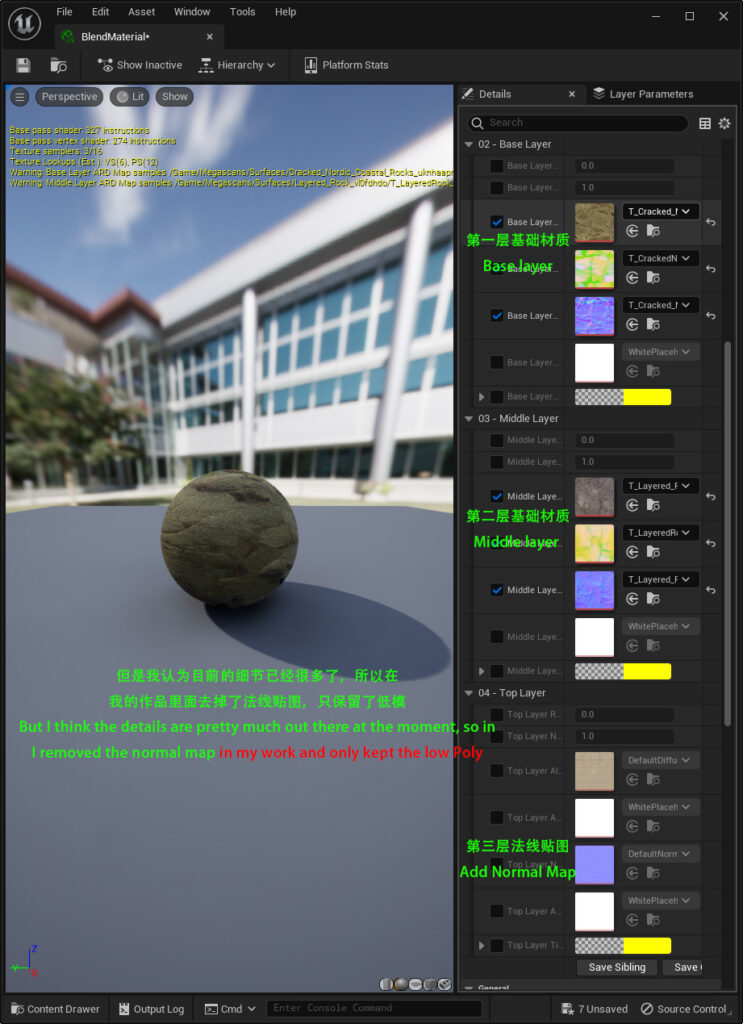The image size is (743, 1024).
Task: Browse to Base Layer brown rock texture asset
Action: pyautogui.click(x=653, y=231)
